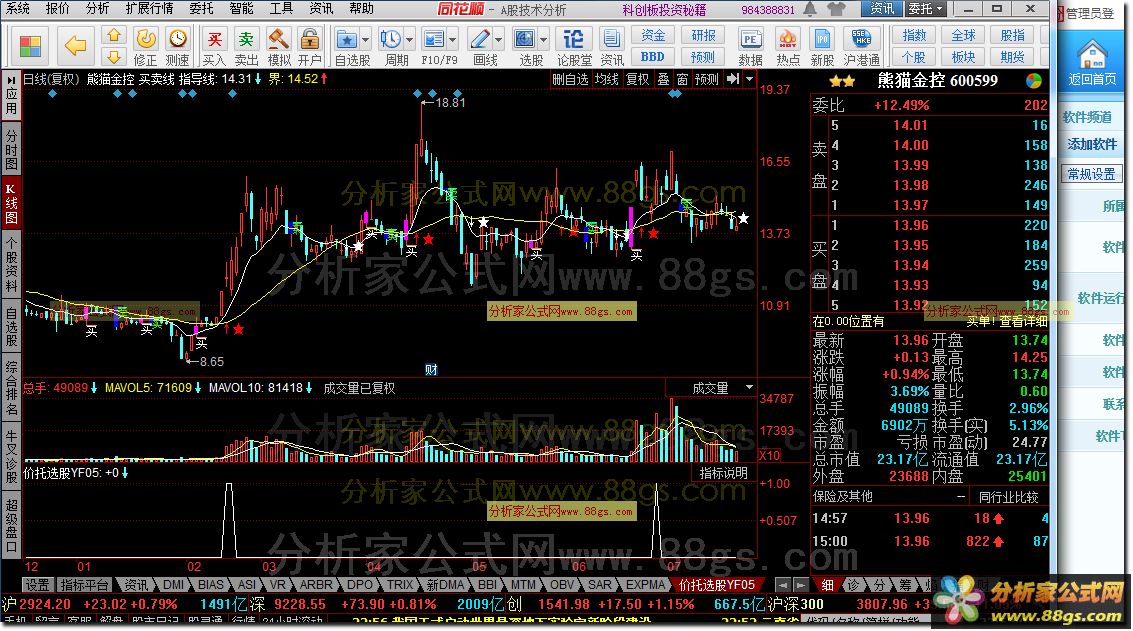
Task: Open the 系统 menu
Action: coord(18,8)
